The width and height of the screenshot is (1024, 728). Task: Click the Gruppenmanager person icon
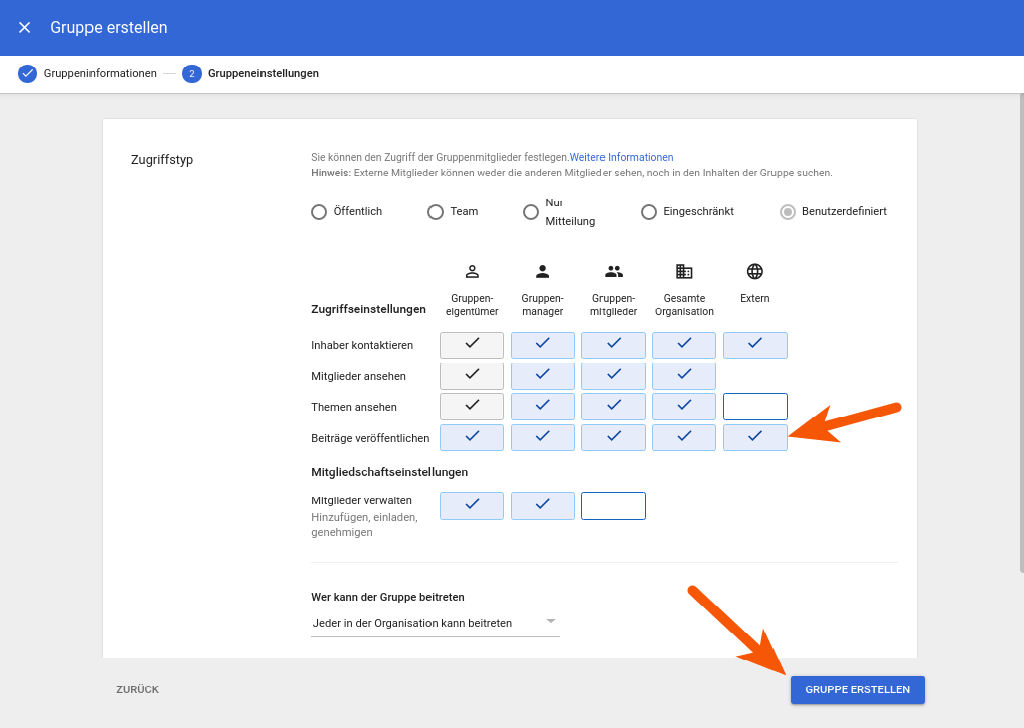[542, 270]
